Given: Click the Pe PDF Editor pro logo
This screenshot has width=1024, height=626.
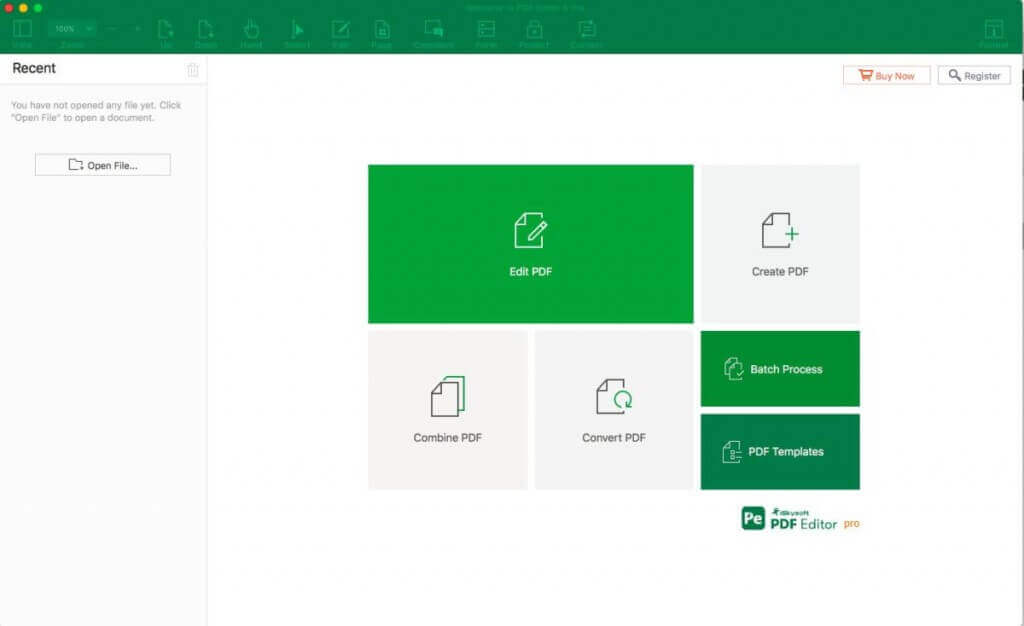Looking at the screenshot, I should pos(800,520).
